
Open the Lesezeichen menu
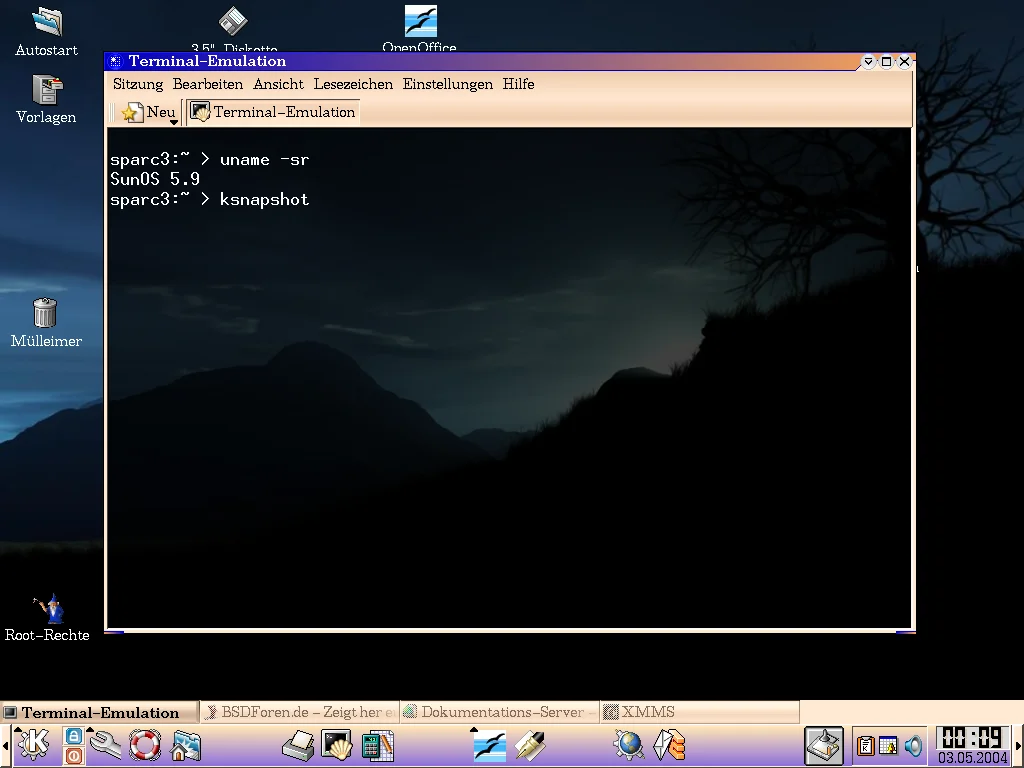coord(353,84)
